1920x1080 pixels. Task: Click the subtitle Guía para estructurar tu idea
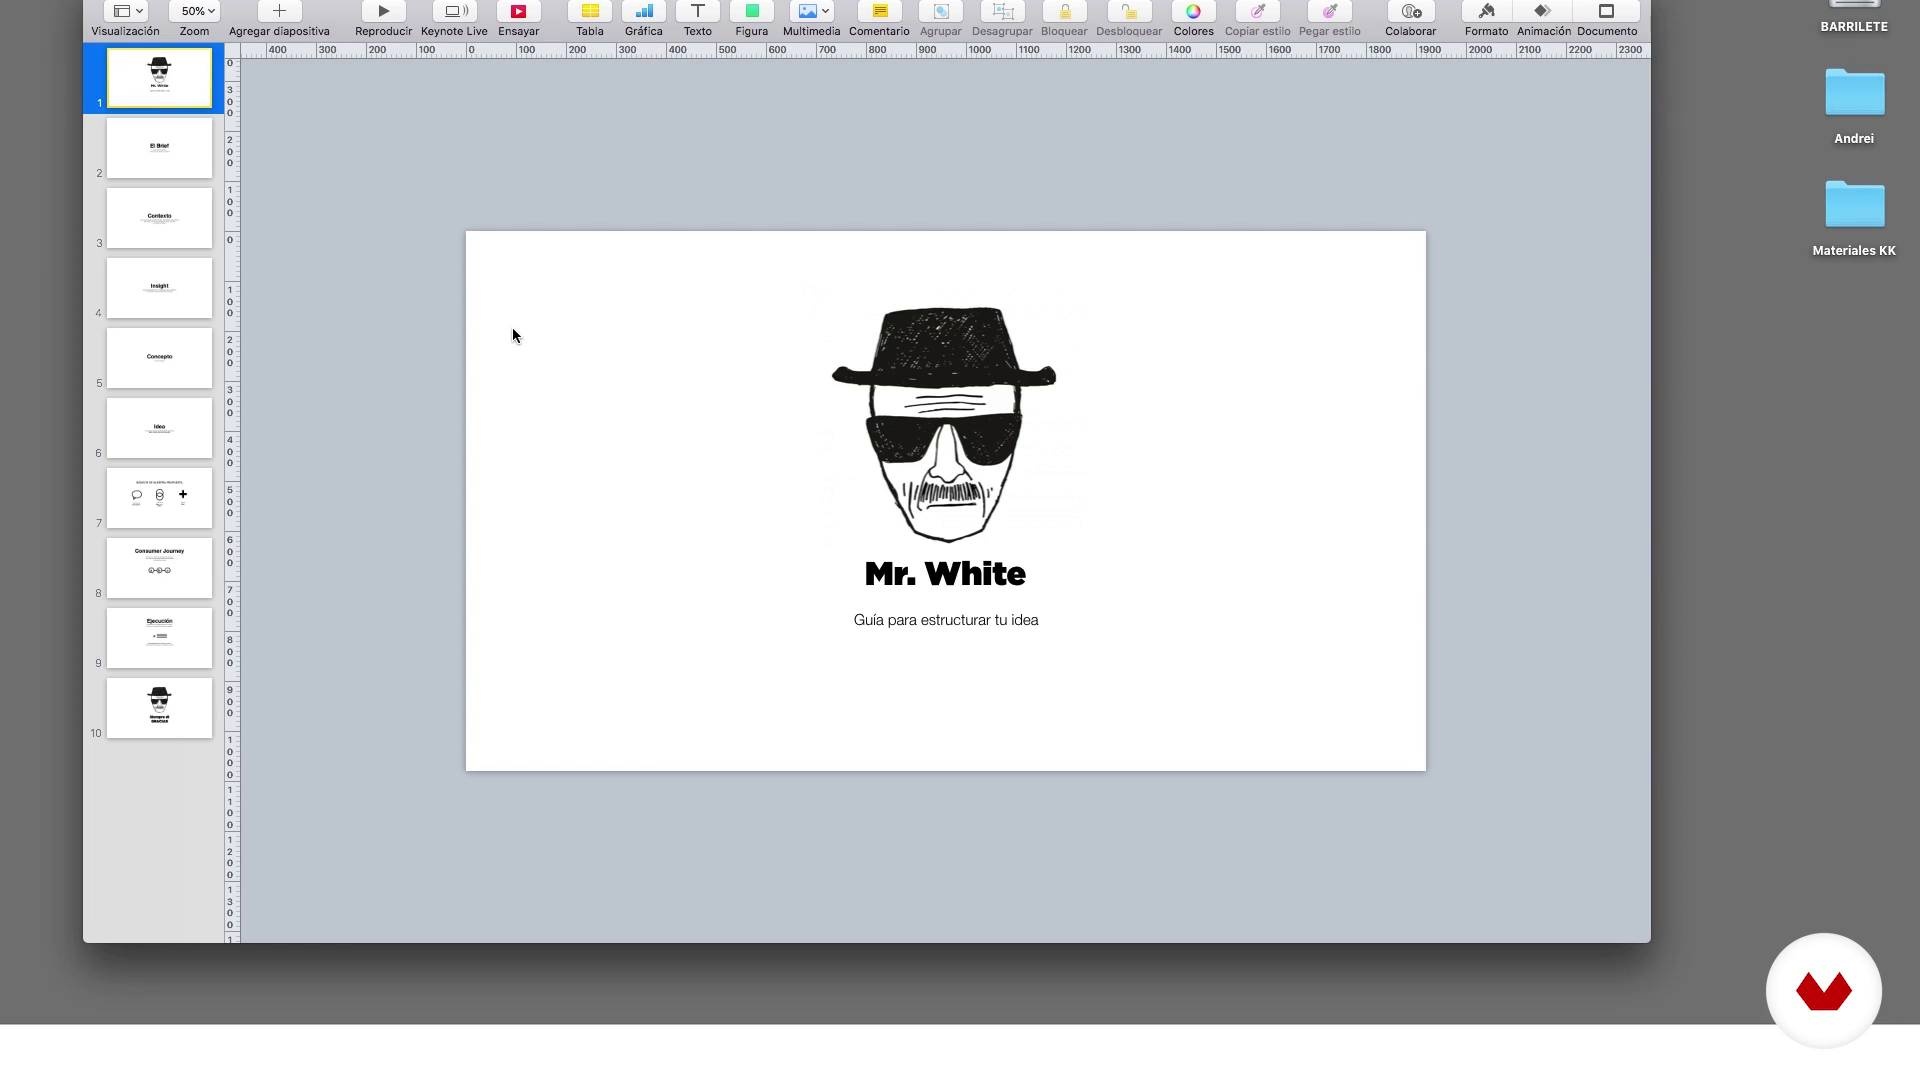pos(946,620)
